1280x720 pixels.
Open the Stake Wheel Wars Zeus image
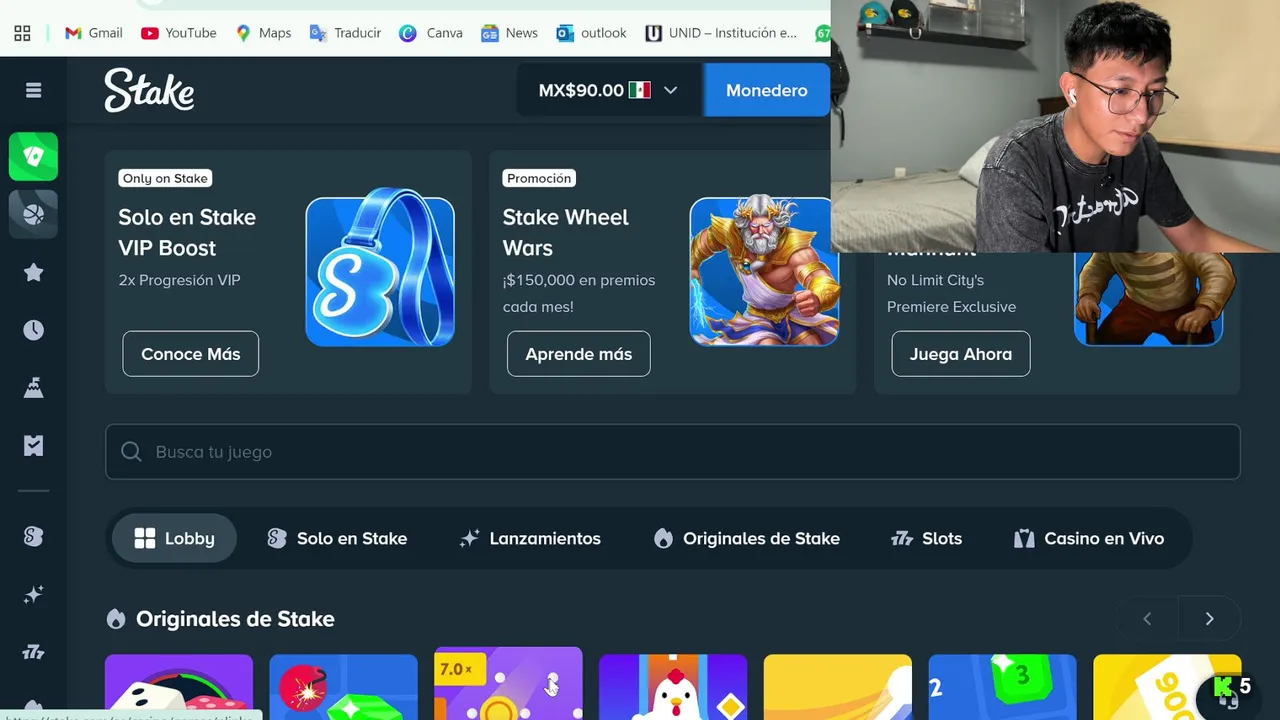tap(764, 272)
